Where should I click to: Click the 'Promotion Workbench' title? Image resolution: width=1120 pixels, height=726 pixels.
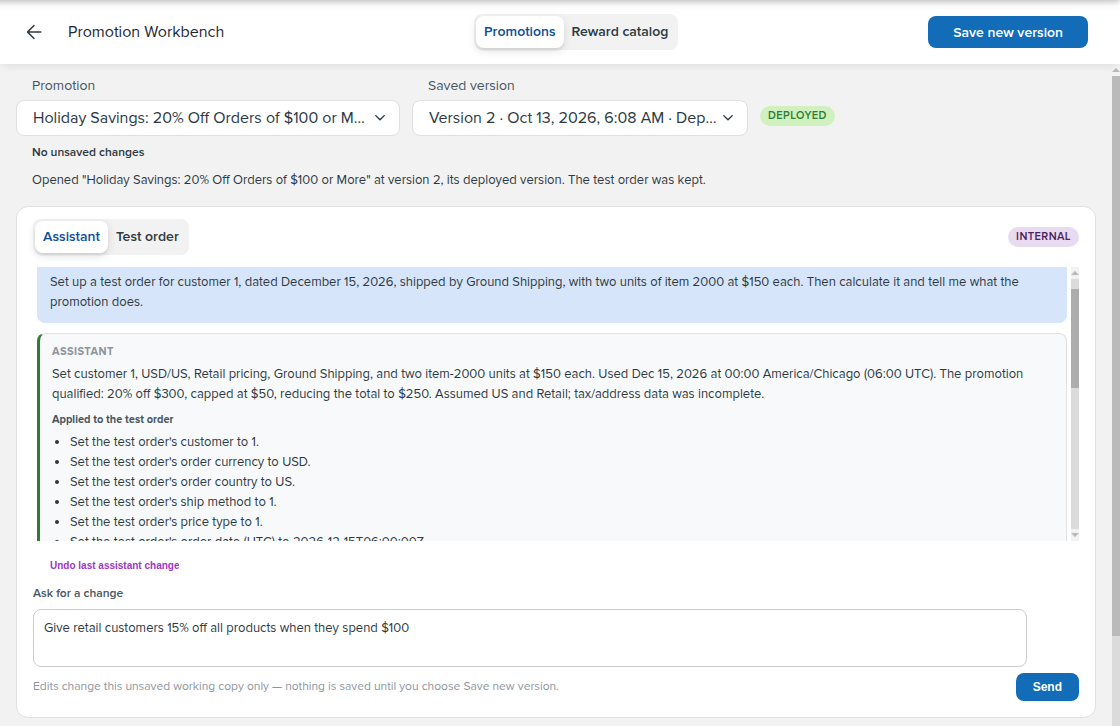(146, 32)
